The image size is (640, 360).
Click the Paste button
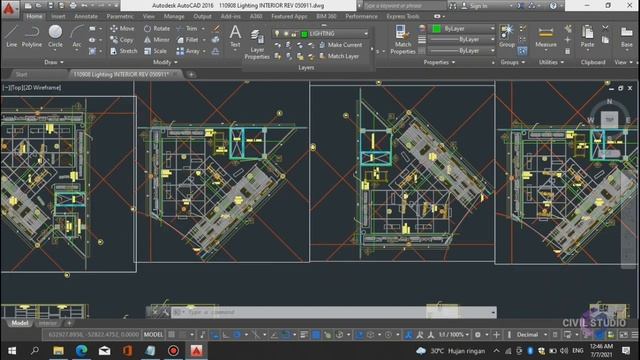click(x=587, y=36)
